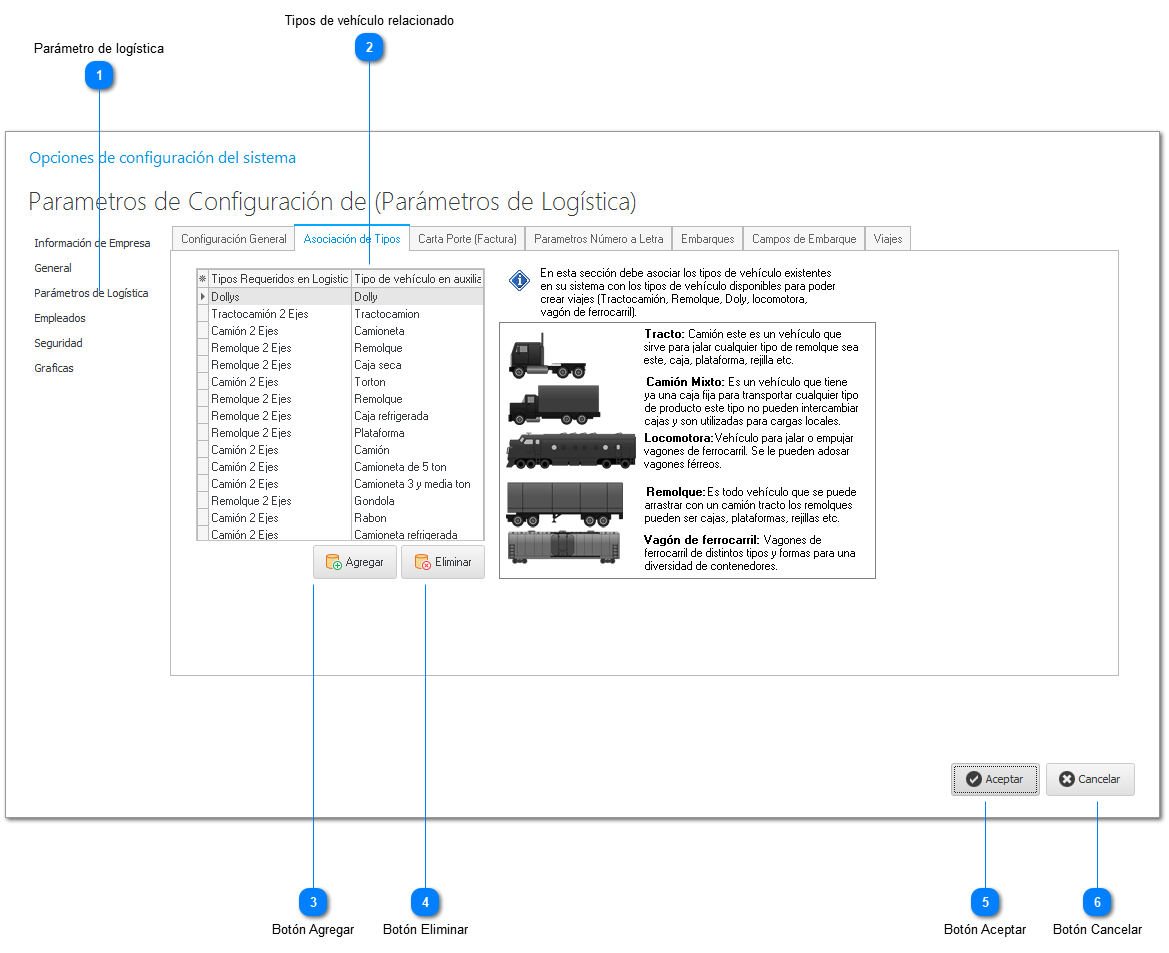The image size is (1169, 953).
Task: Click the blue information diamond icon
Action: (519, 281)
